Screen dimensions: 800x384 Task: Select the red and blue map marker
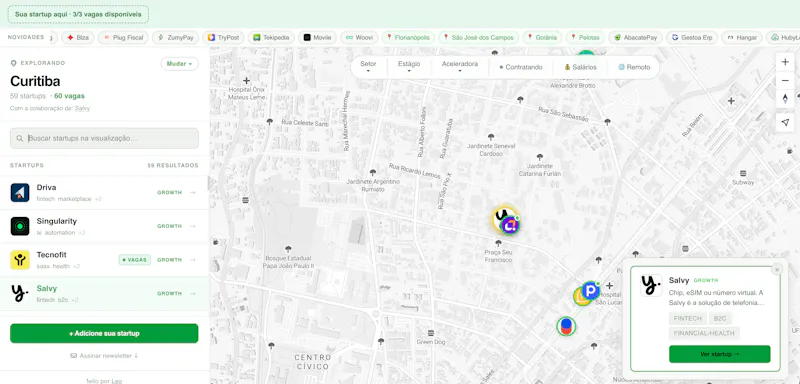point(566,326)
